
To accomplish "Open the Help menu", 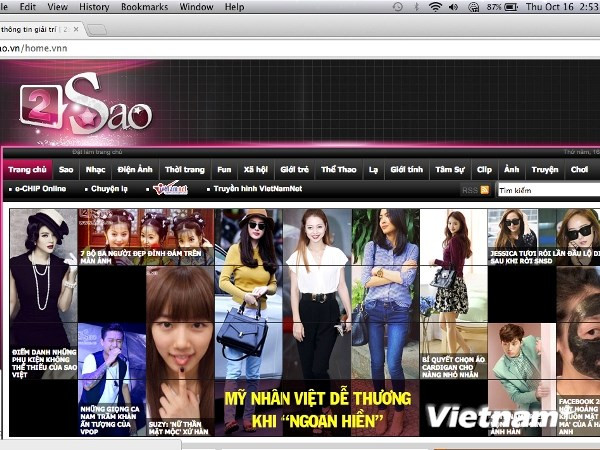I will tap(234, 7).
